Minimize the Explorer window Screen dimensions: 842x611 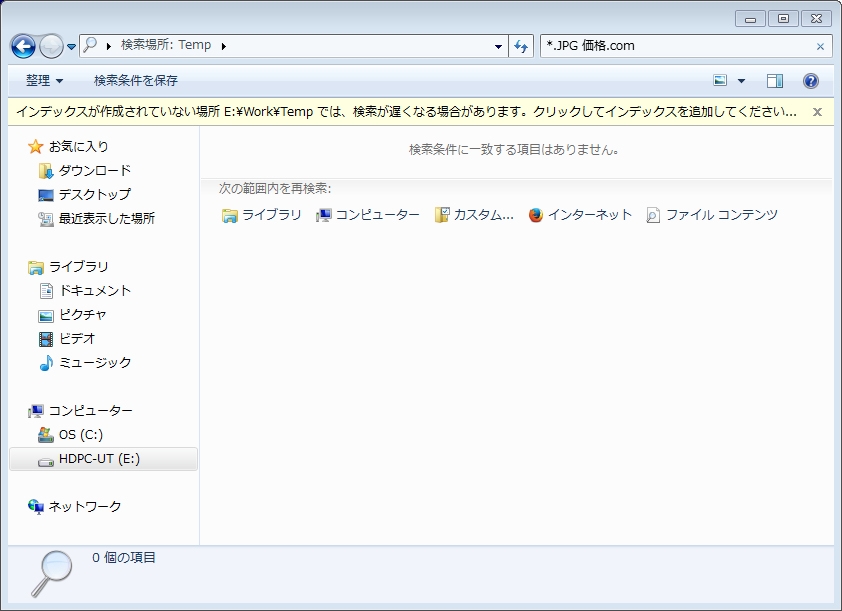(751, 19)
